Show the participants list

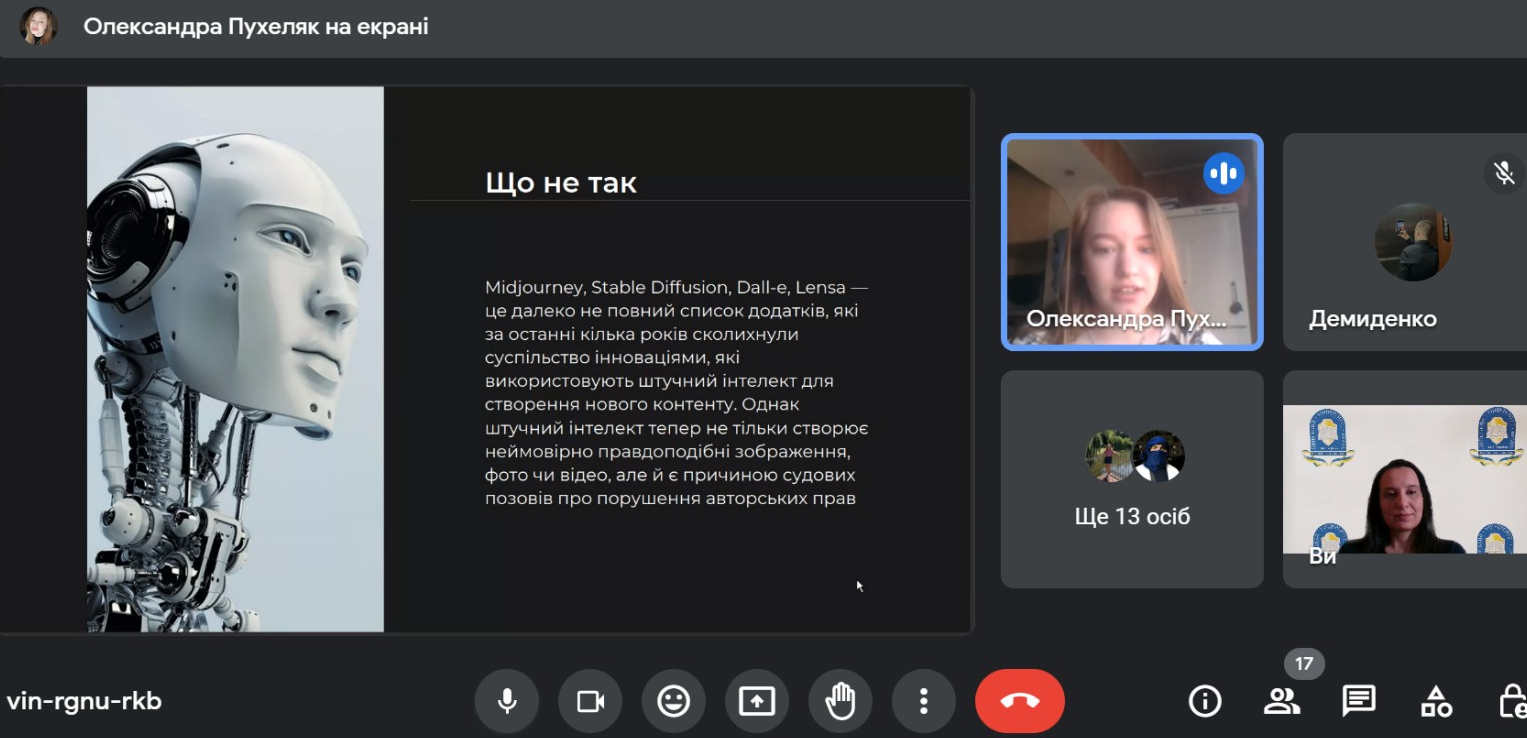[x=1281, y=701]
